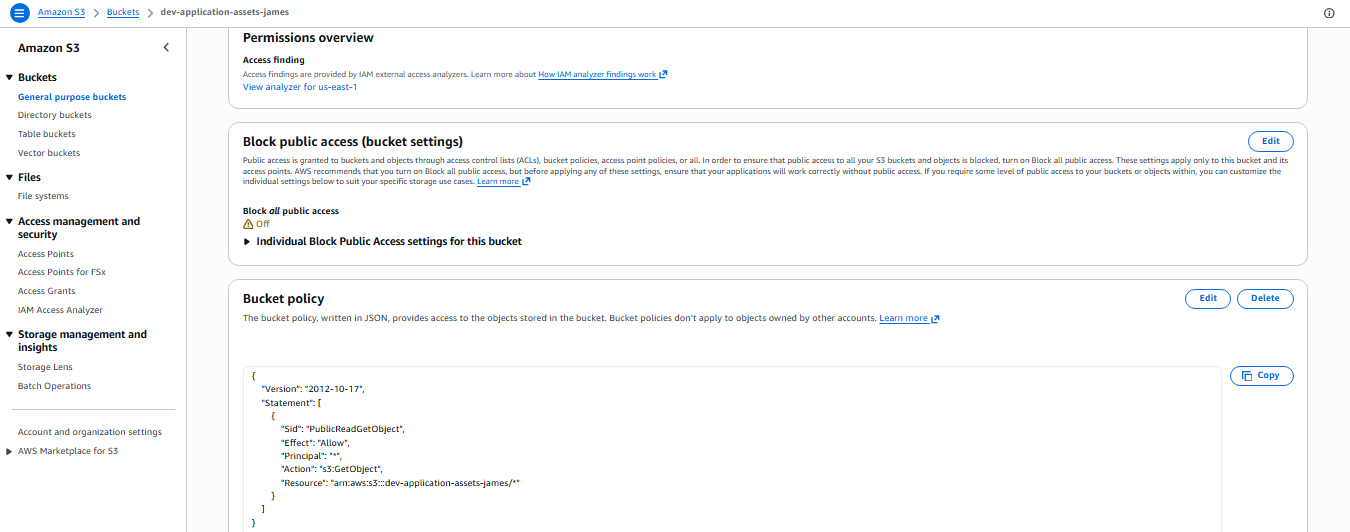This screenshot has height=532, width=1350.
Task: Select General purpose buckets
Action: click(x=72, y=97)
